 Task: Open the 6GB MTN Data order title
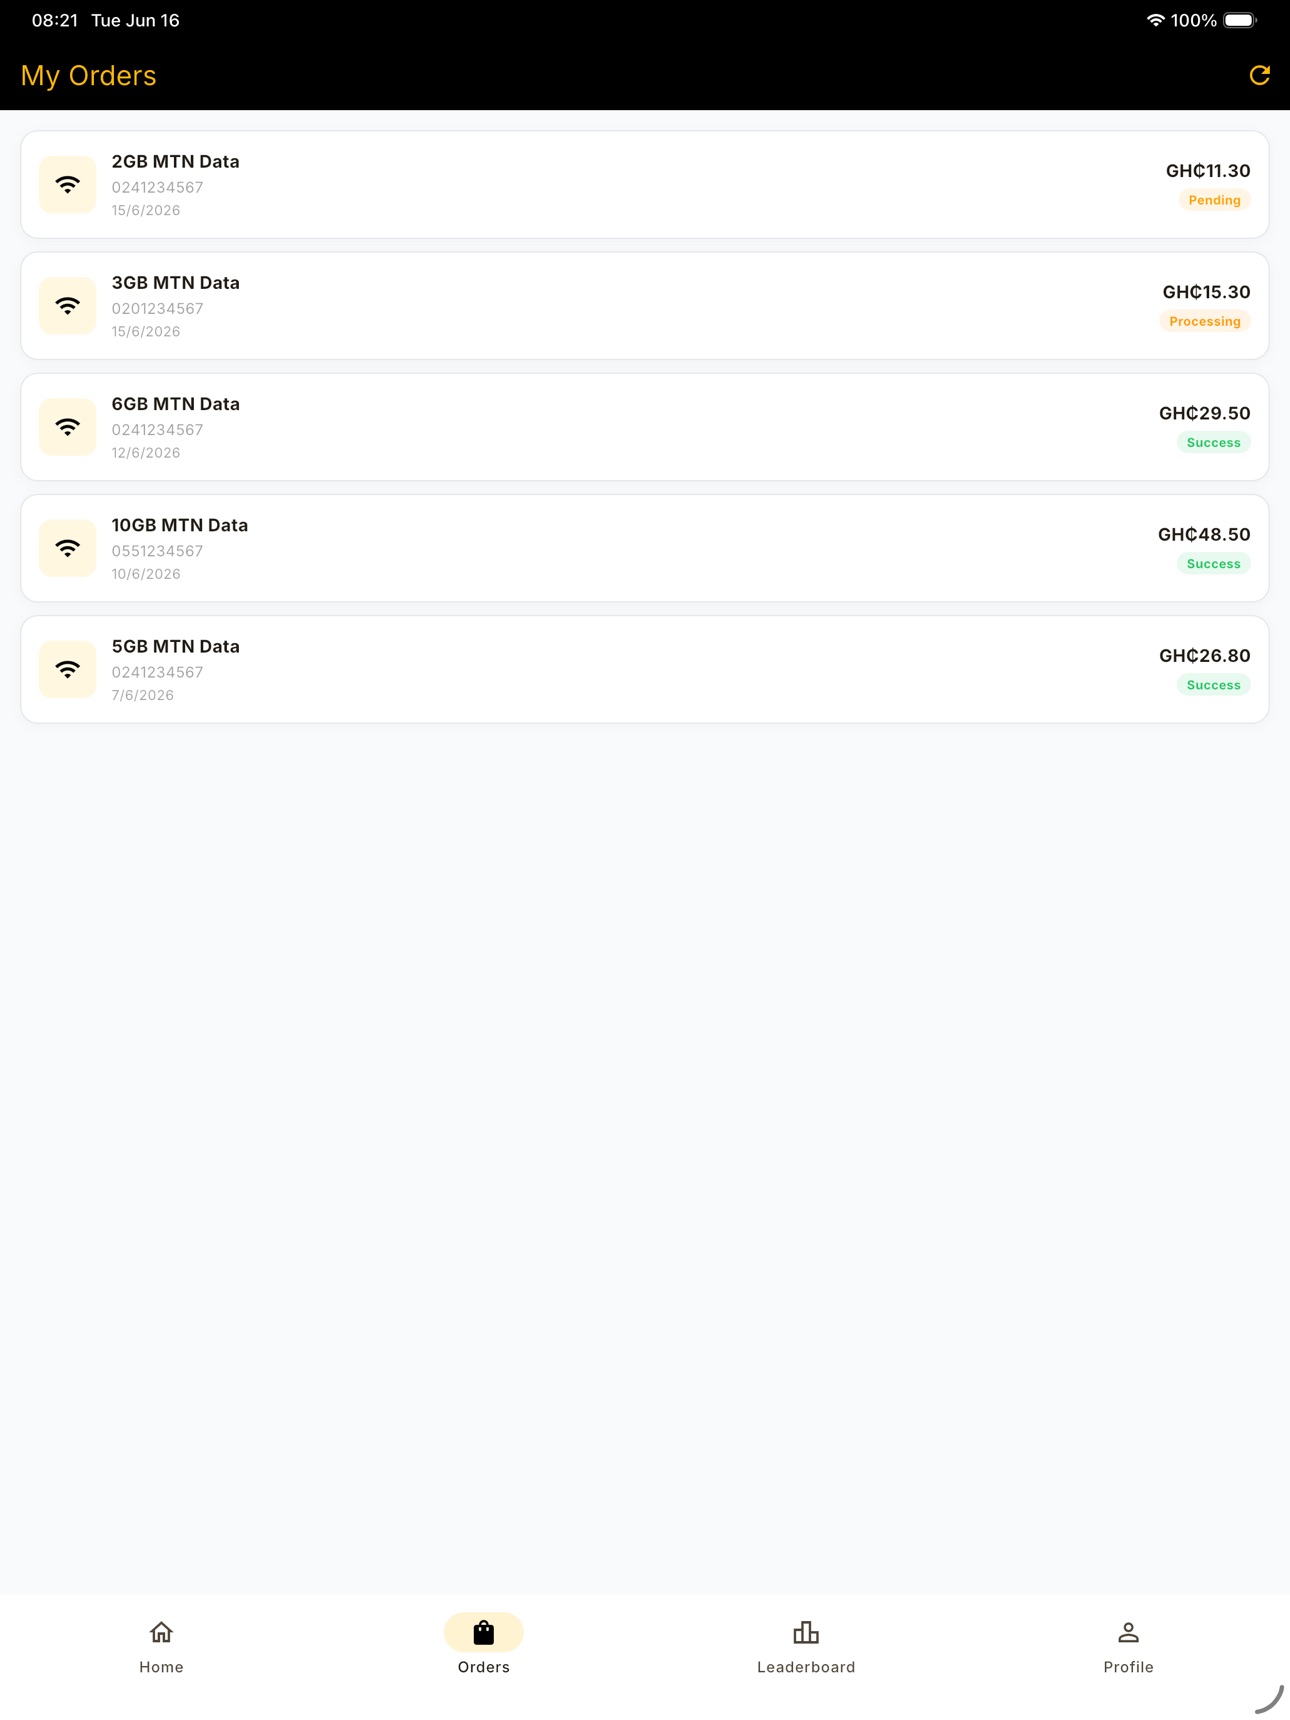pos(175,403)
